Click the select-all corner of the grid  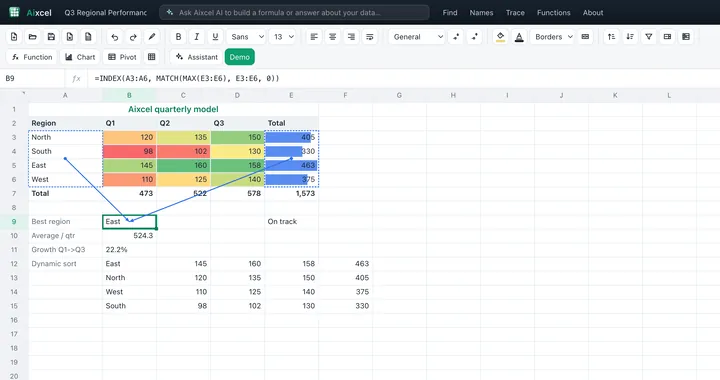coord(14,95)
